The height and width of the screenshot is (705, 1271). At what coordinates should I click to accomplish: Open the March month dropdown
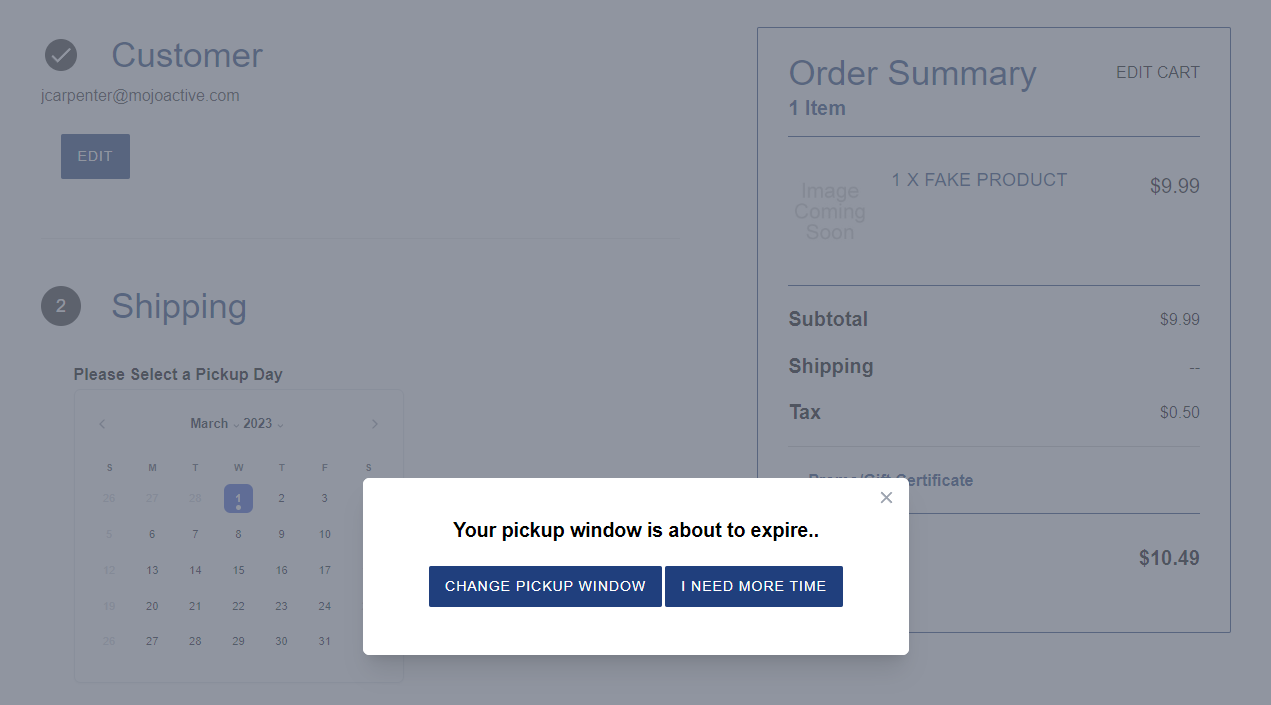point(214,424)
